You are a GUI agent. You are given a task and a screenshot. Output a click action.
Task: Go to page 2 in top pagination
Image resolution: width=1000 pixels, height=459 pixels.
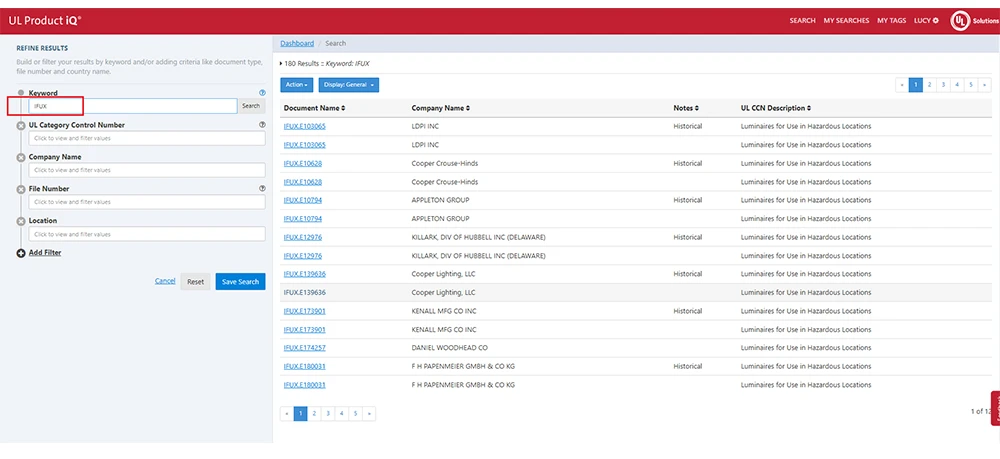tap(930, 85)
